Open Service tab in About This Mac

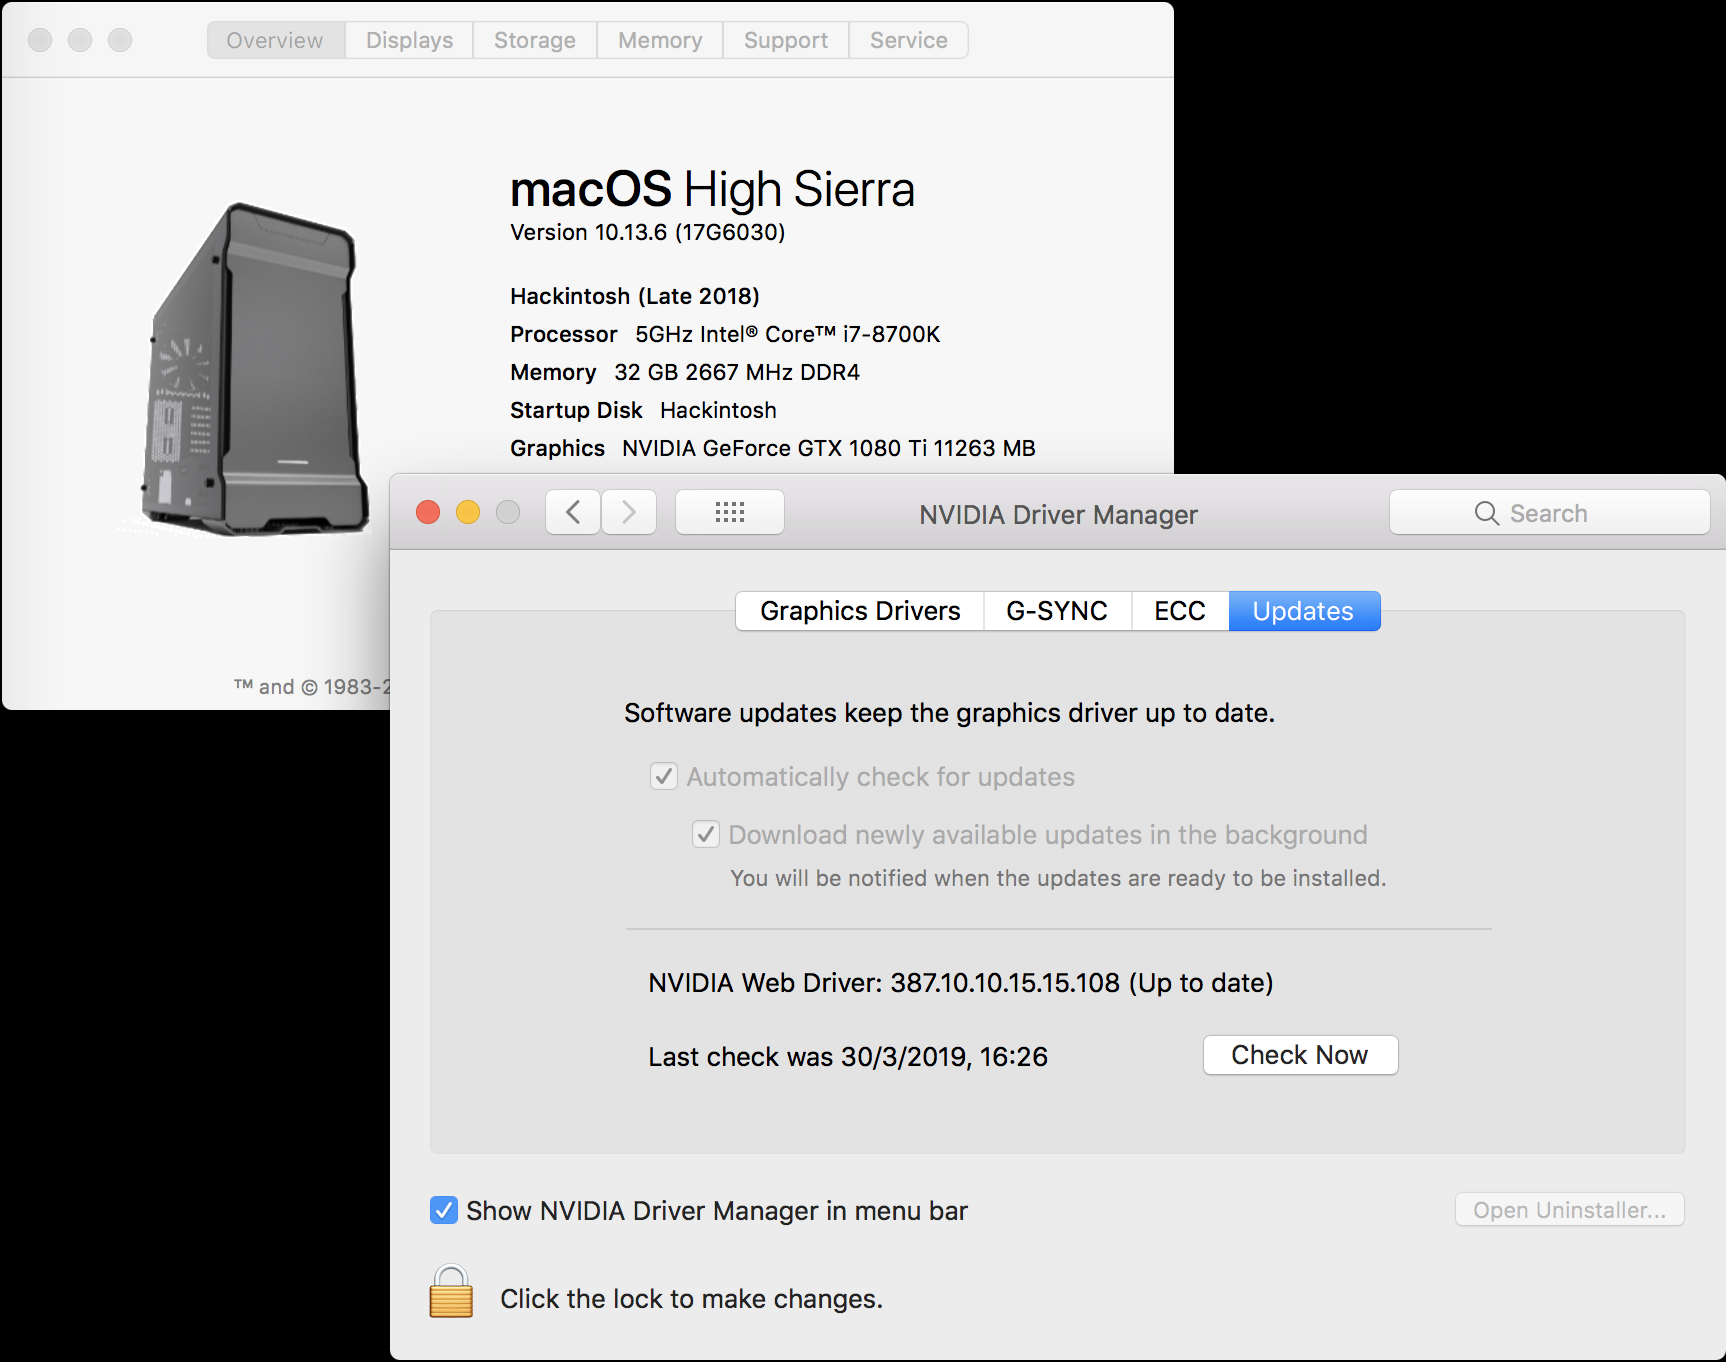908,40
